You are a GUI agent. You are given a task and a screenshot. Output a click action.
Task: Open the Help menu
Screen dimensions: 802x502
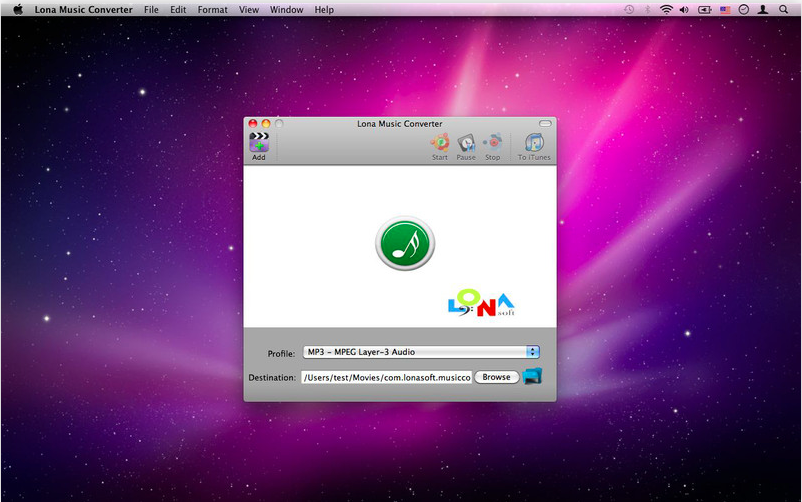(x=324, y=9)
